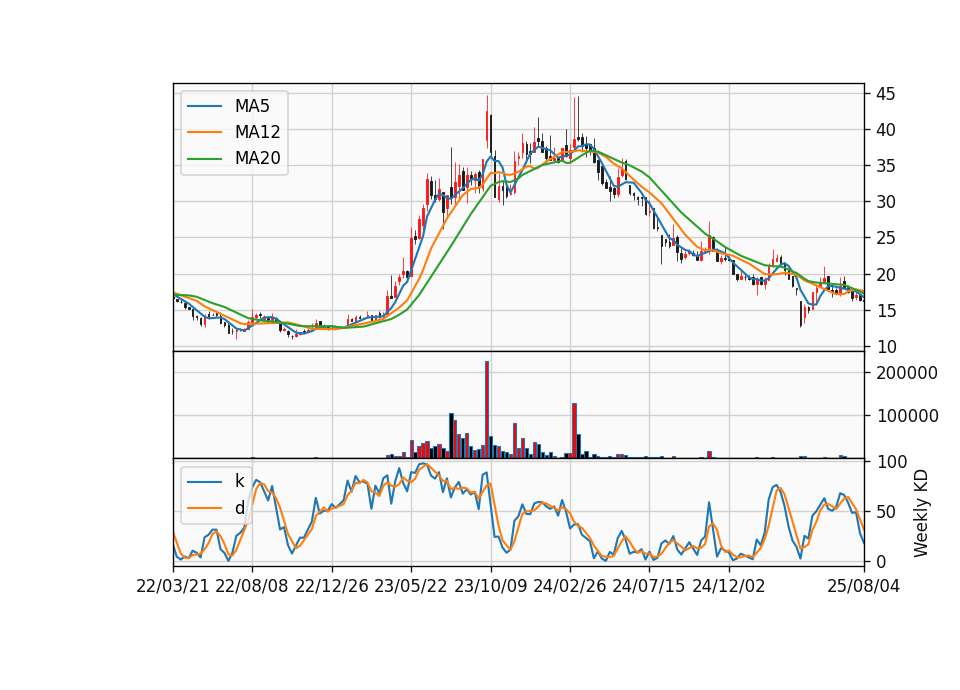Click the second-tallest volume bar near 24/02/26
The image size is (960, 690).
click(x=574, y=430)
